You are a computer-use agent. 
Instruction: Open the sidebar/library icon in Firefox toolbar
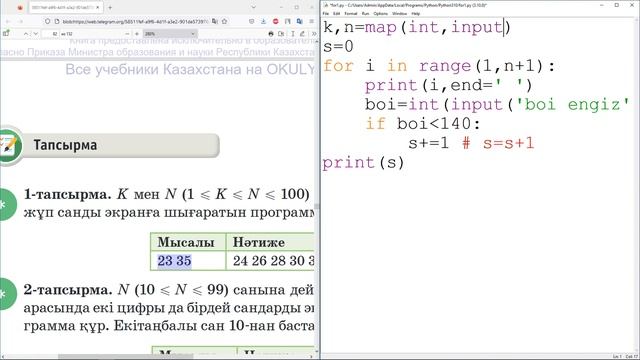pos(288,21)
